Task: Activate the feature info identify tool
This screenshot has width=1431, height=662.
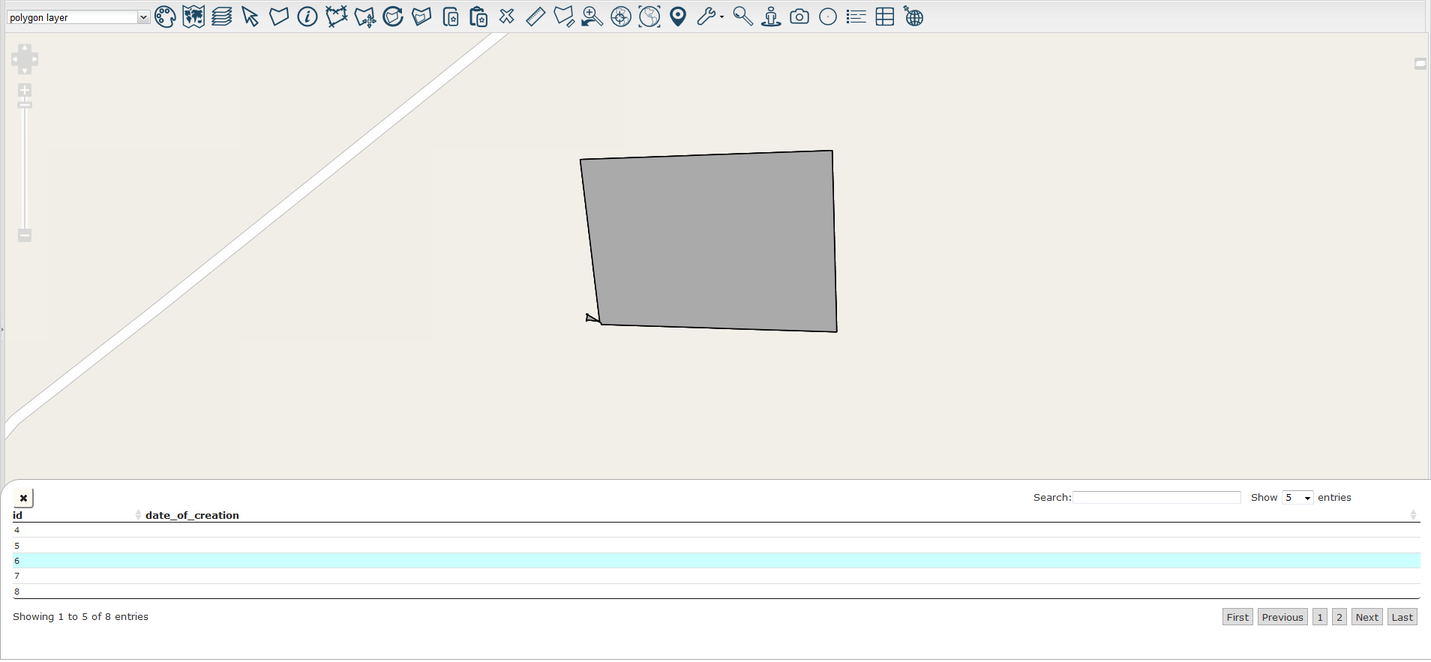Action: (307, 17)
